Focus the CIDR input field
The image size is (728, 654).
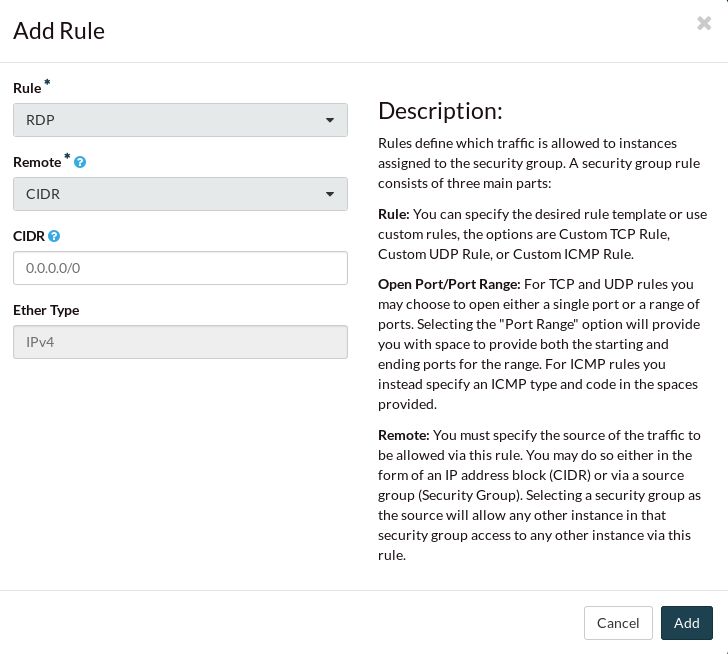tap(180, 268)
